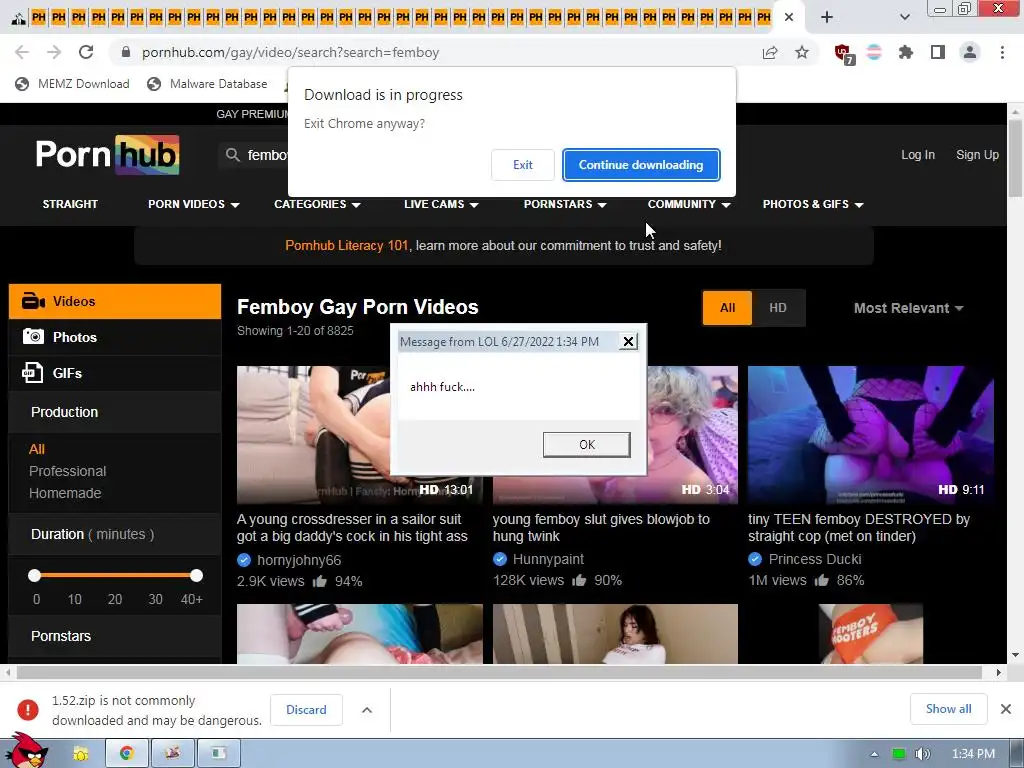Image resolution: width=1024 pixels, height=768 pixels.
Task: Share this page using the share icon
Action: pos(770,52)
